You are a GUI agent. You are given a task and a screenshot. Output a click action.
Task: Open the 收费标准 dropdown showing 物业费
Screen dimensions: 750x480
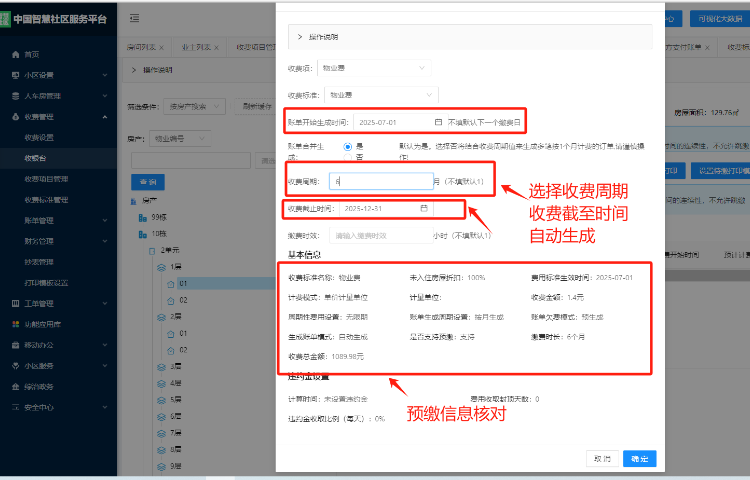click(381, 95)
